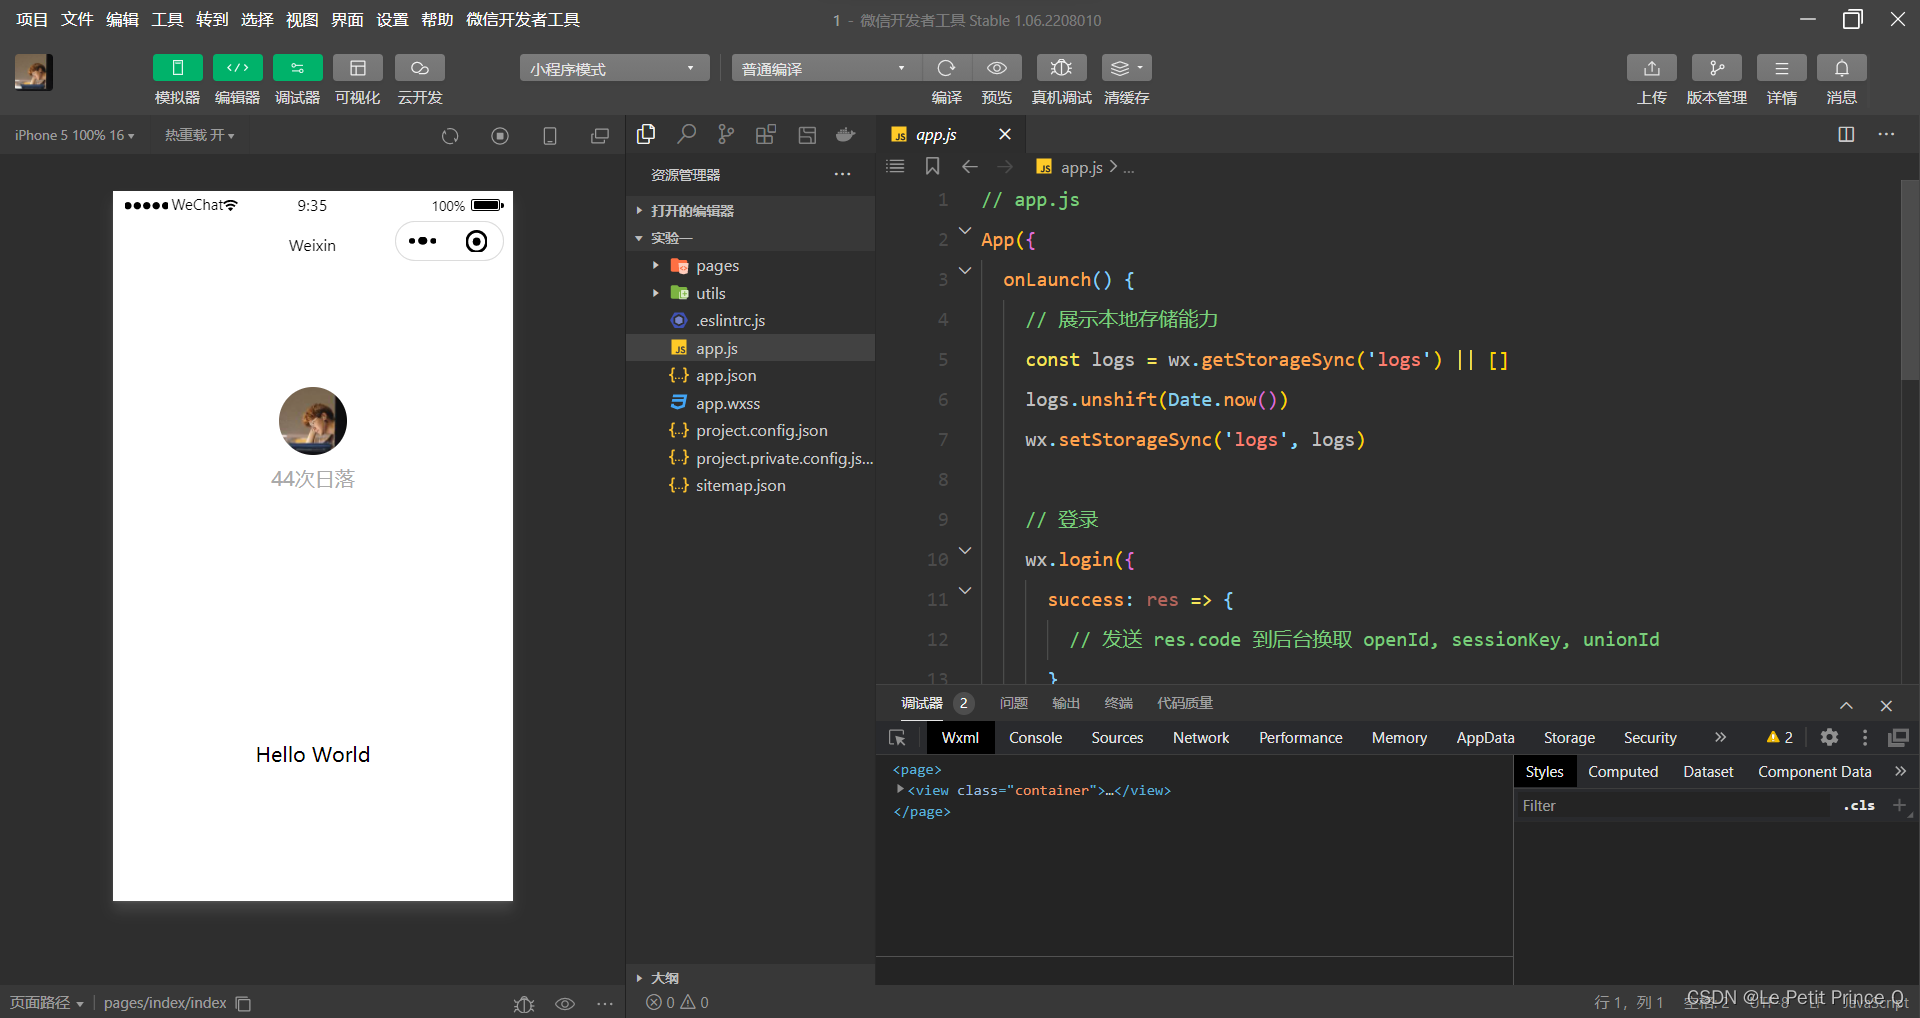Toggle the simulator (模拟器) panel

point(177,68)
